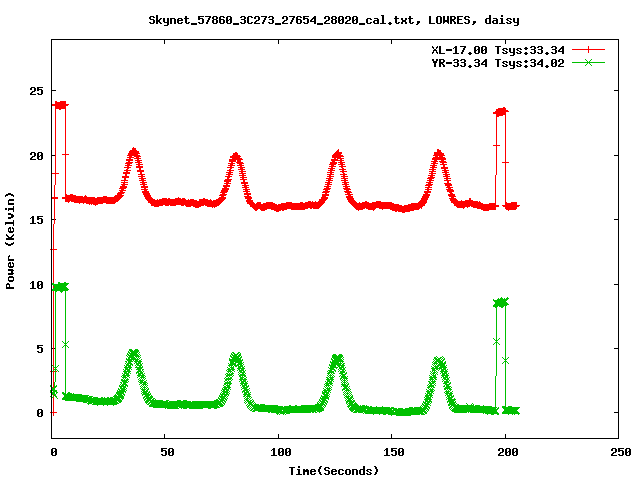Click x-axis tick label 50
This screenshot has height=480, width=640.
coord(167,452)
